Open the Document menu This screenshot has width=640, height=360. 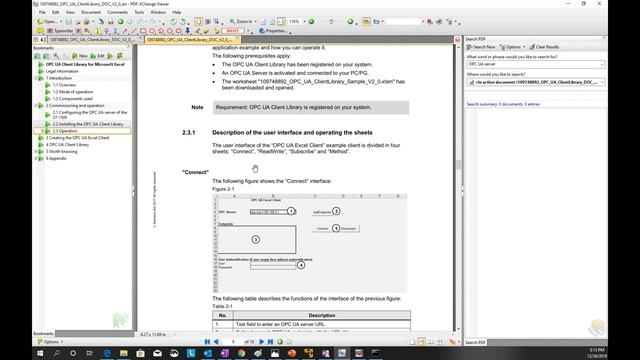[91, 12]
